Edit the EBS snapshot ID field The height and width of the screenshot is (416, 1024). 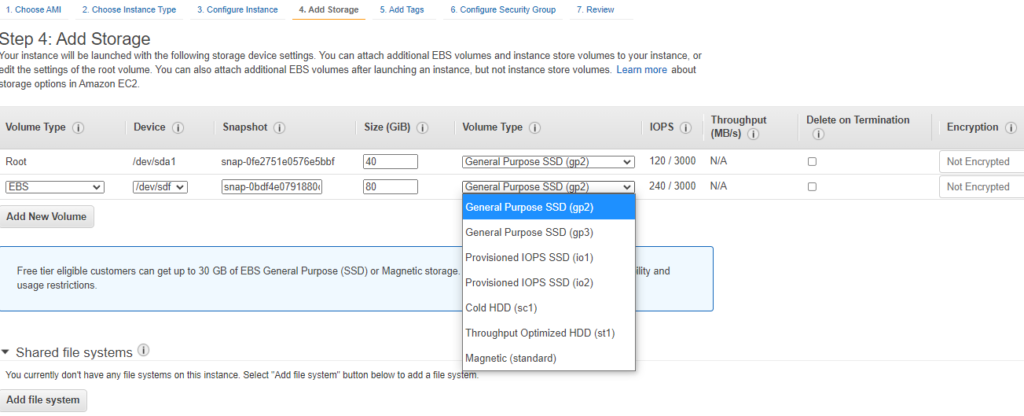(272, 187)
